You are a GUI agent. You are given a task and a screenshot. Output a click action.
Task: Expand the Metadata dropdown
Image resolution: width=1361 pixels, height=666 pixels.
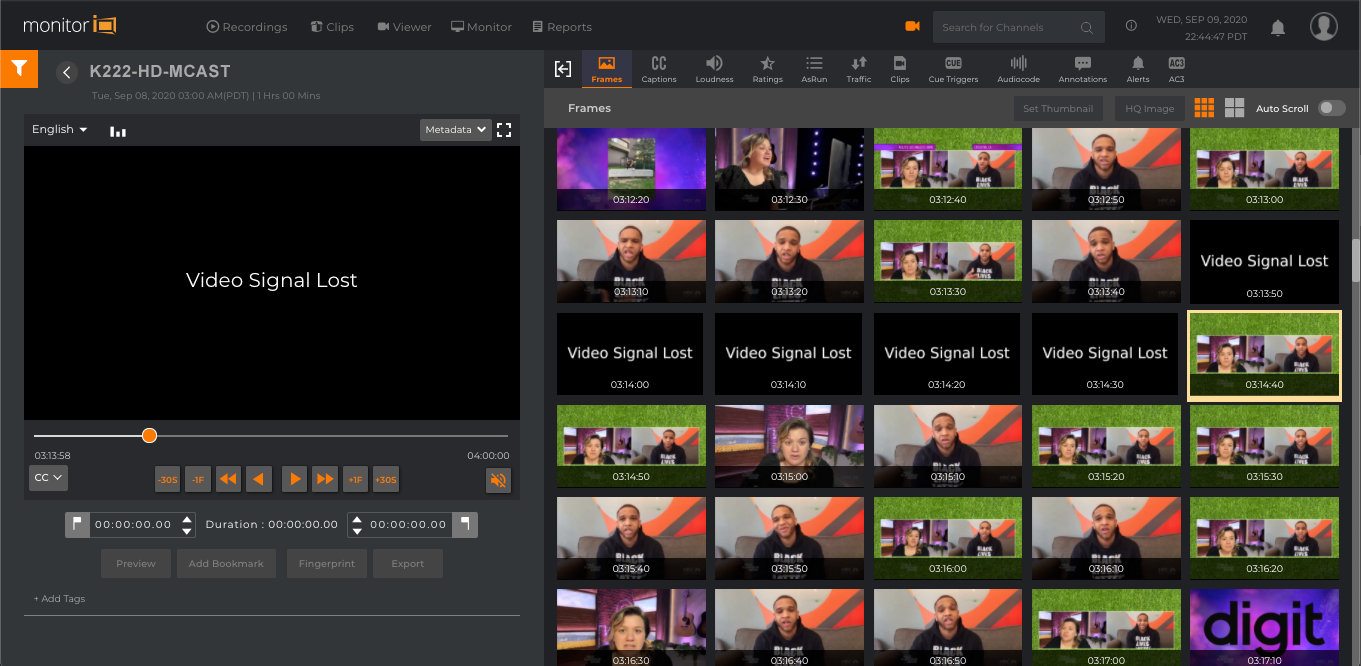coord(455,130)
